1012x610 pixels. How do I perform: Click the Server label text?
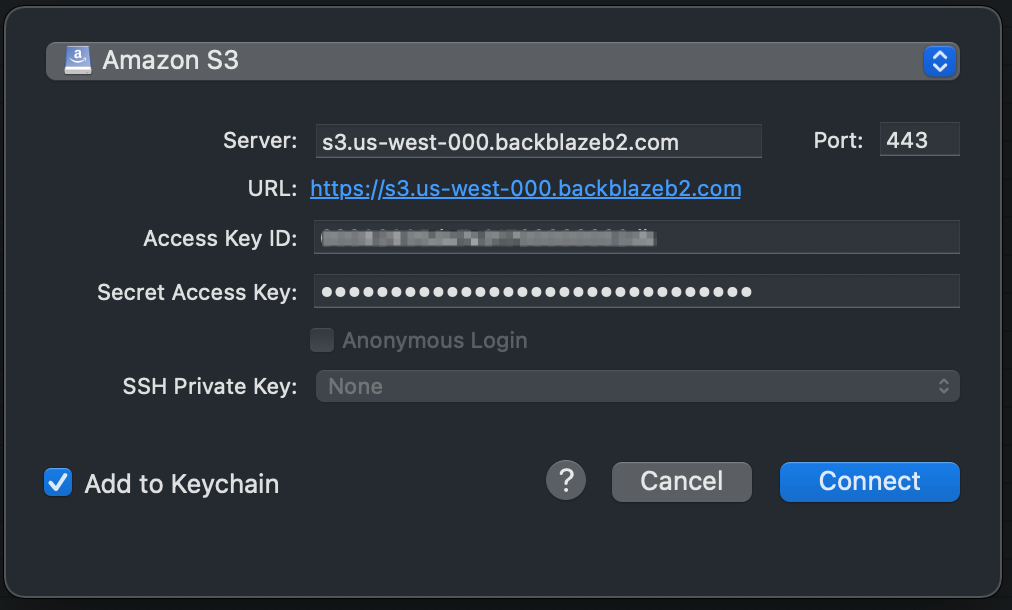coord(260,140)
